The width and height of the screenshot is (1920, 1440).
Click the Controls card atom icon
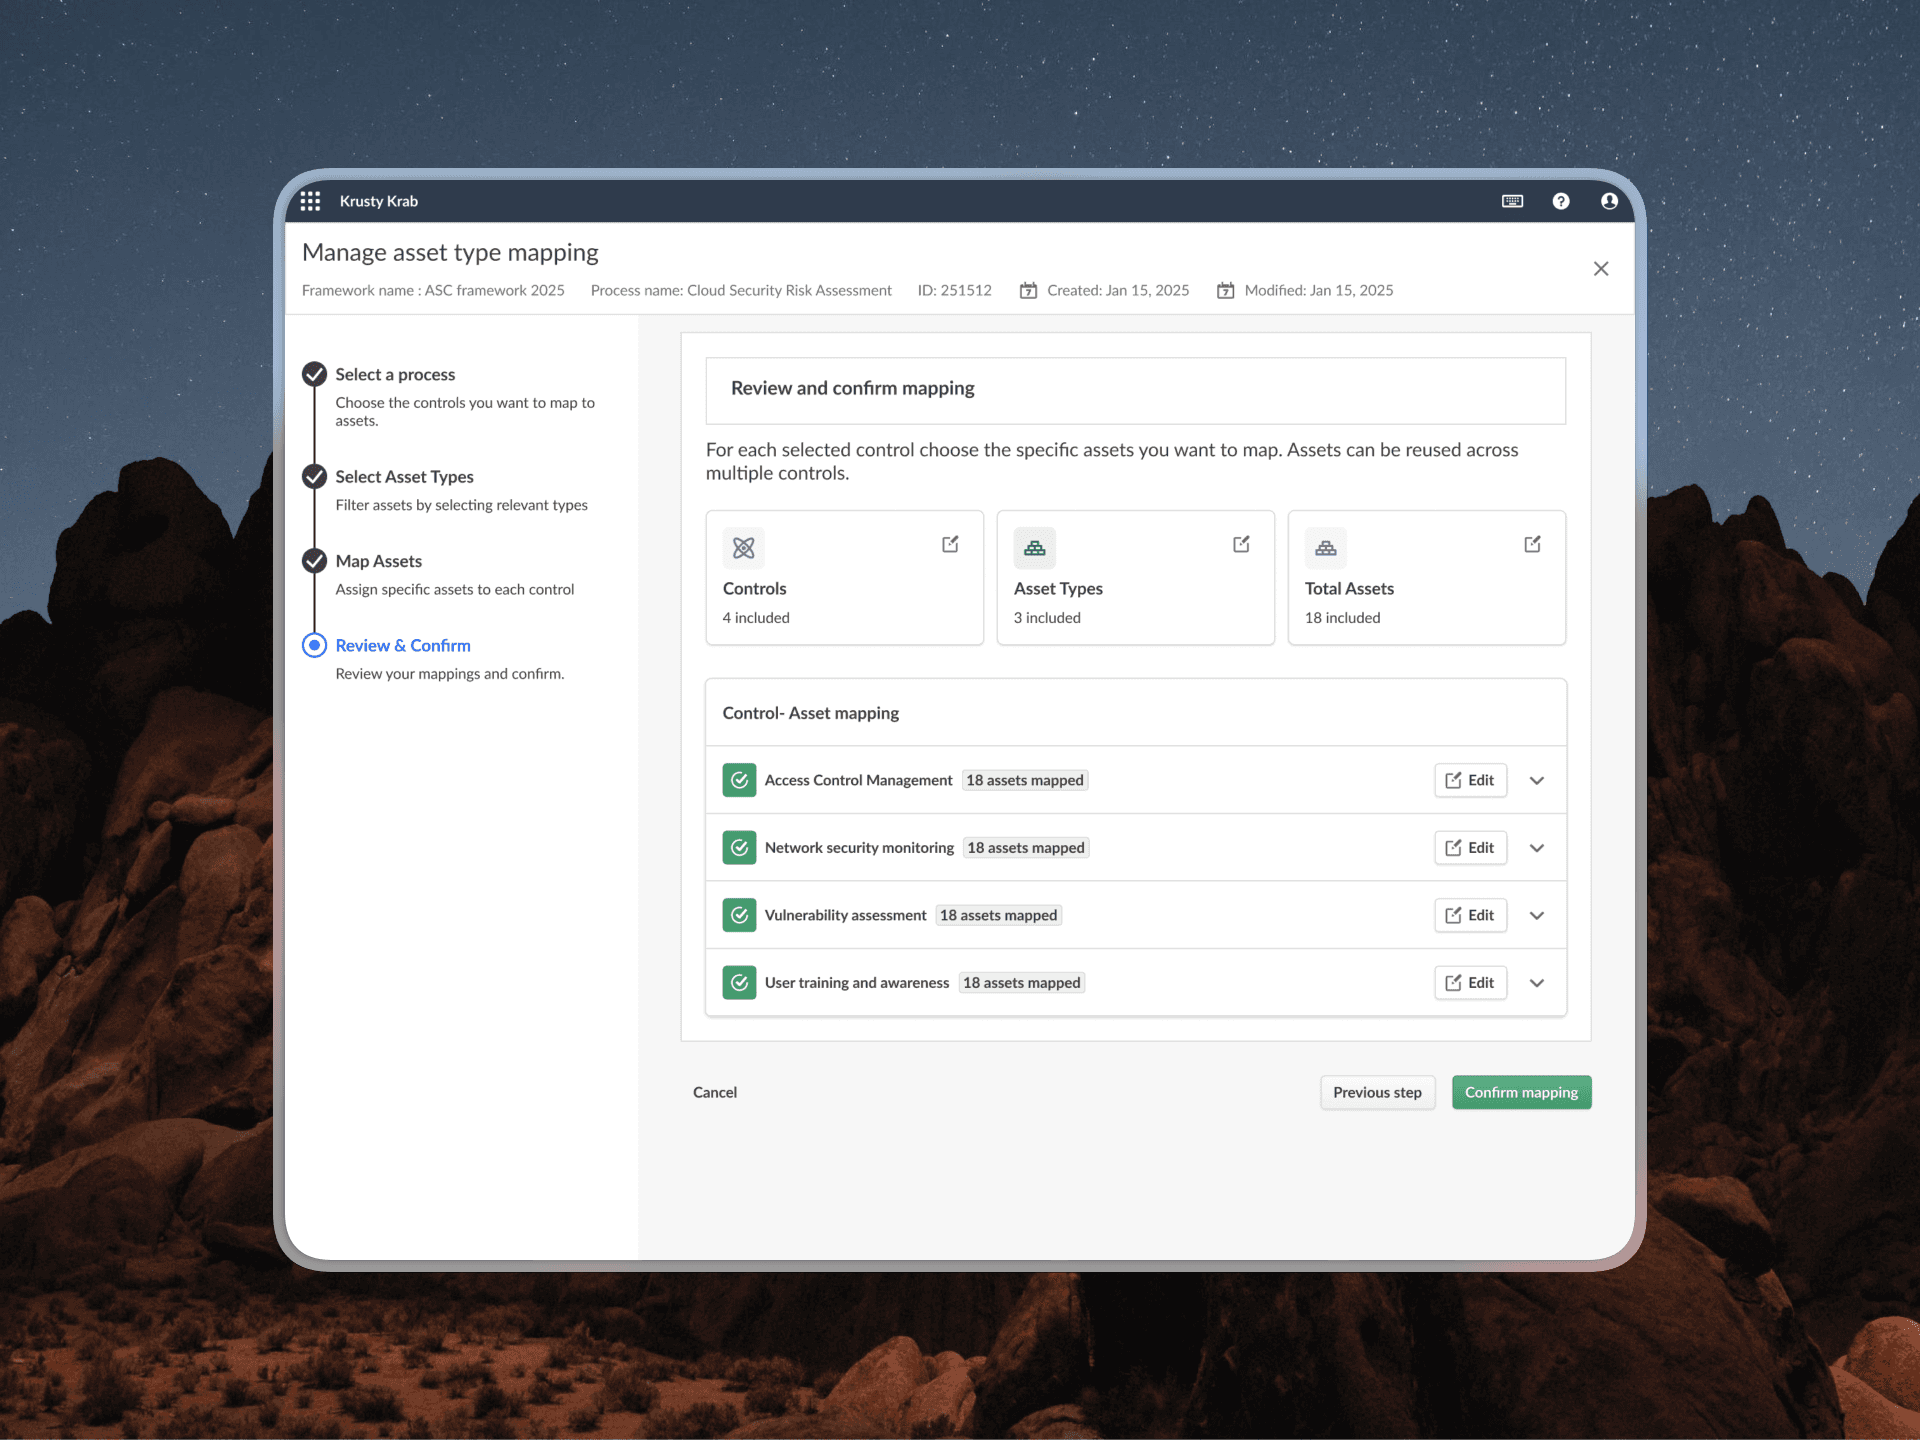coord(743,547)
